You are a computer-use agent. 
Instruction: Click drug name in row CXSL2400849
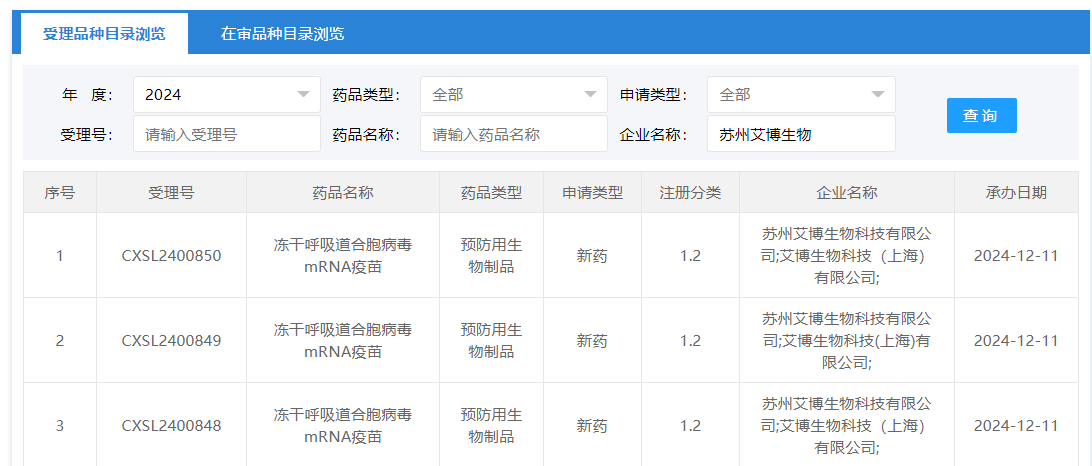pyautogui.click(x=343, y=341)
